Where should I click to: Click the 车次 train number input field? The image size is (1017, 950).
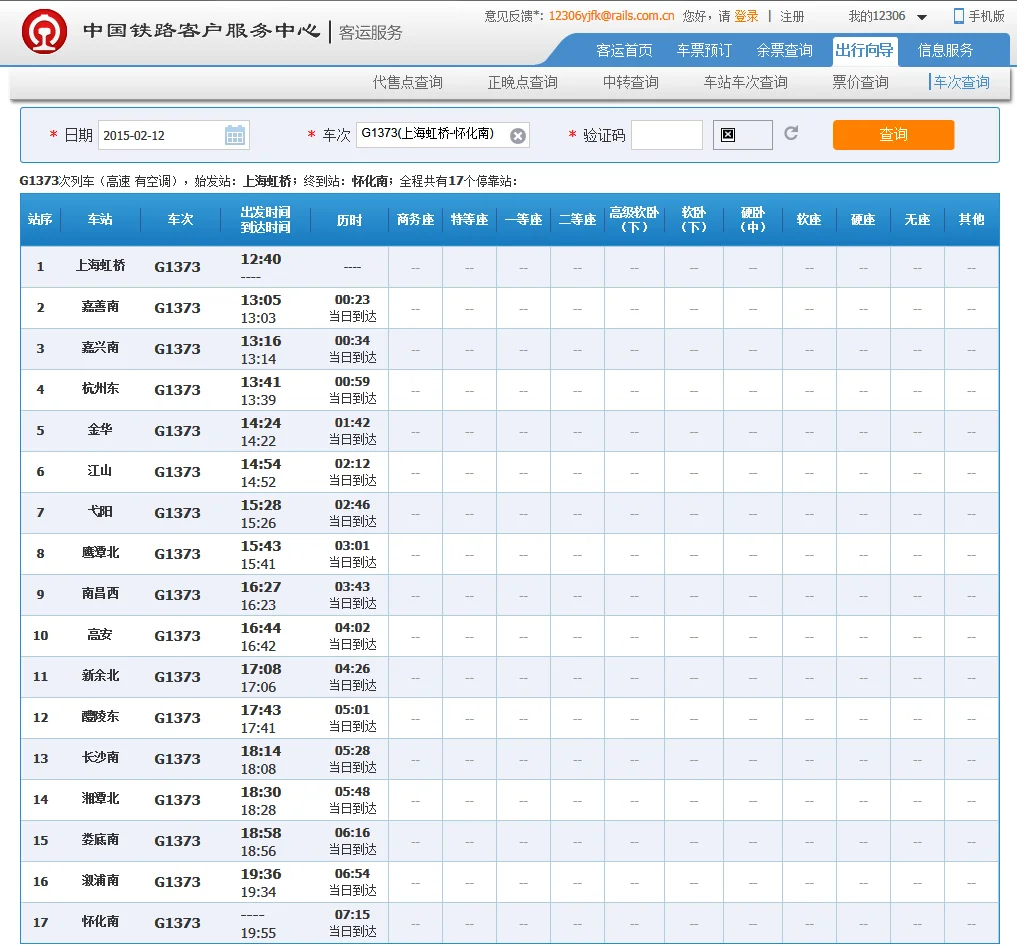(x=432, y=135)
